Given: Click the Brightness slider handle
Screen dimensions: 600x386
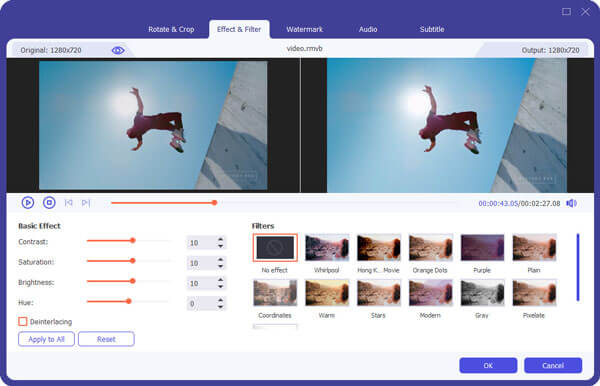Looking at the screenshot, I should pos(133,281).
